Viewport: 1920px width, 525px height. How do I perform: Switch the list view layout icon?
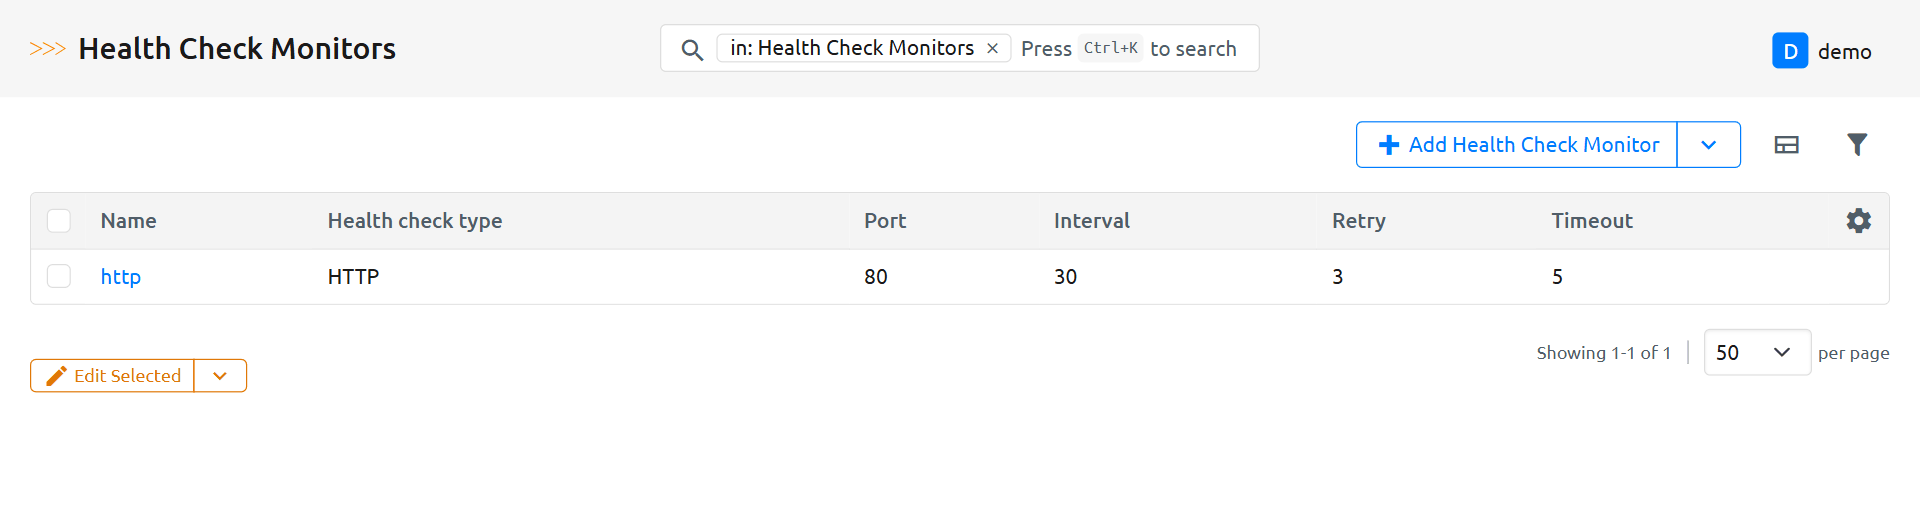point(1786,145)
